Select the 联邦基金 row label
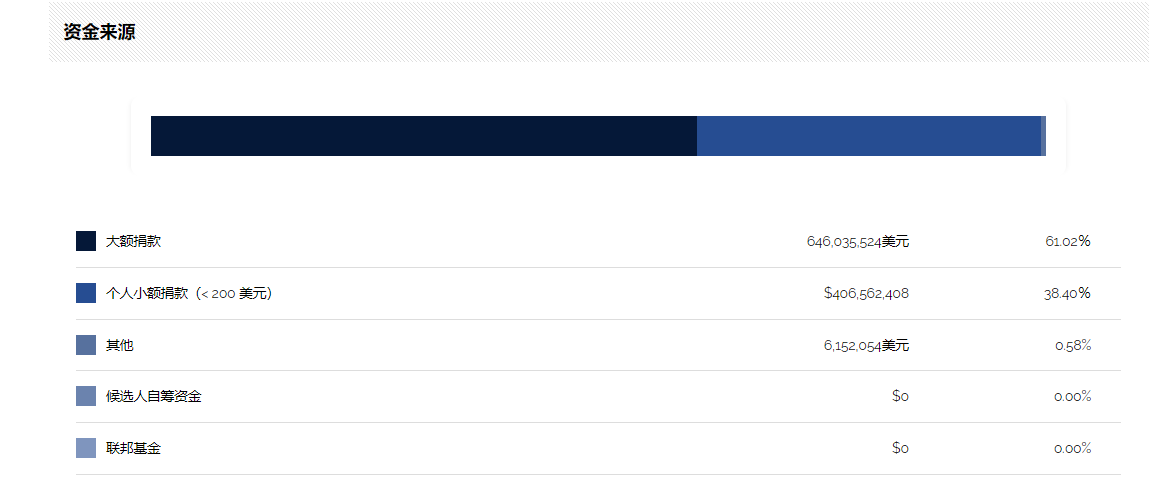Image resolution: width=1175 pixels, height=486 pixels. coord(133,448)
